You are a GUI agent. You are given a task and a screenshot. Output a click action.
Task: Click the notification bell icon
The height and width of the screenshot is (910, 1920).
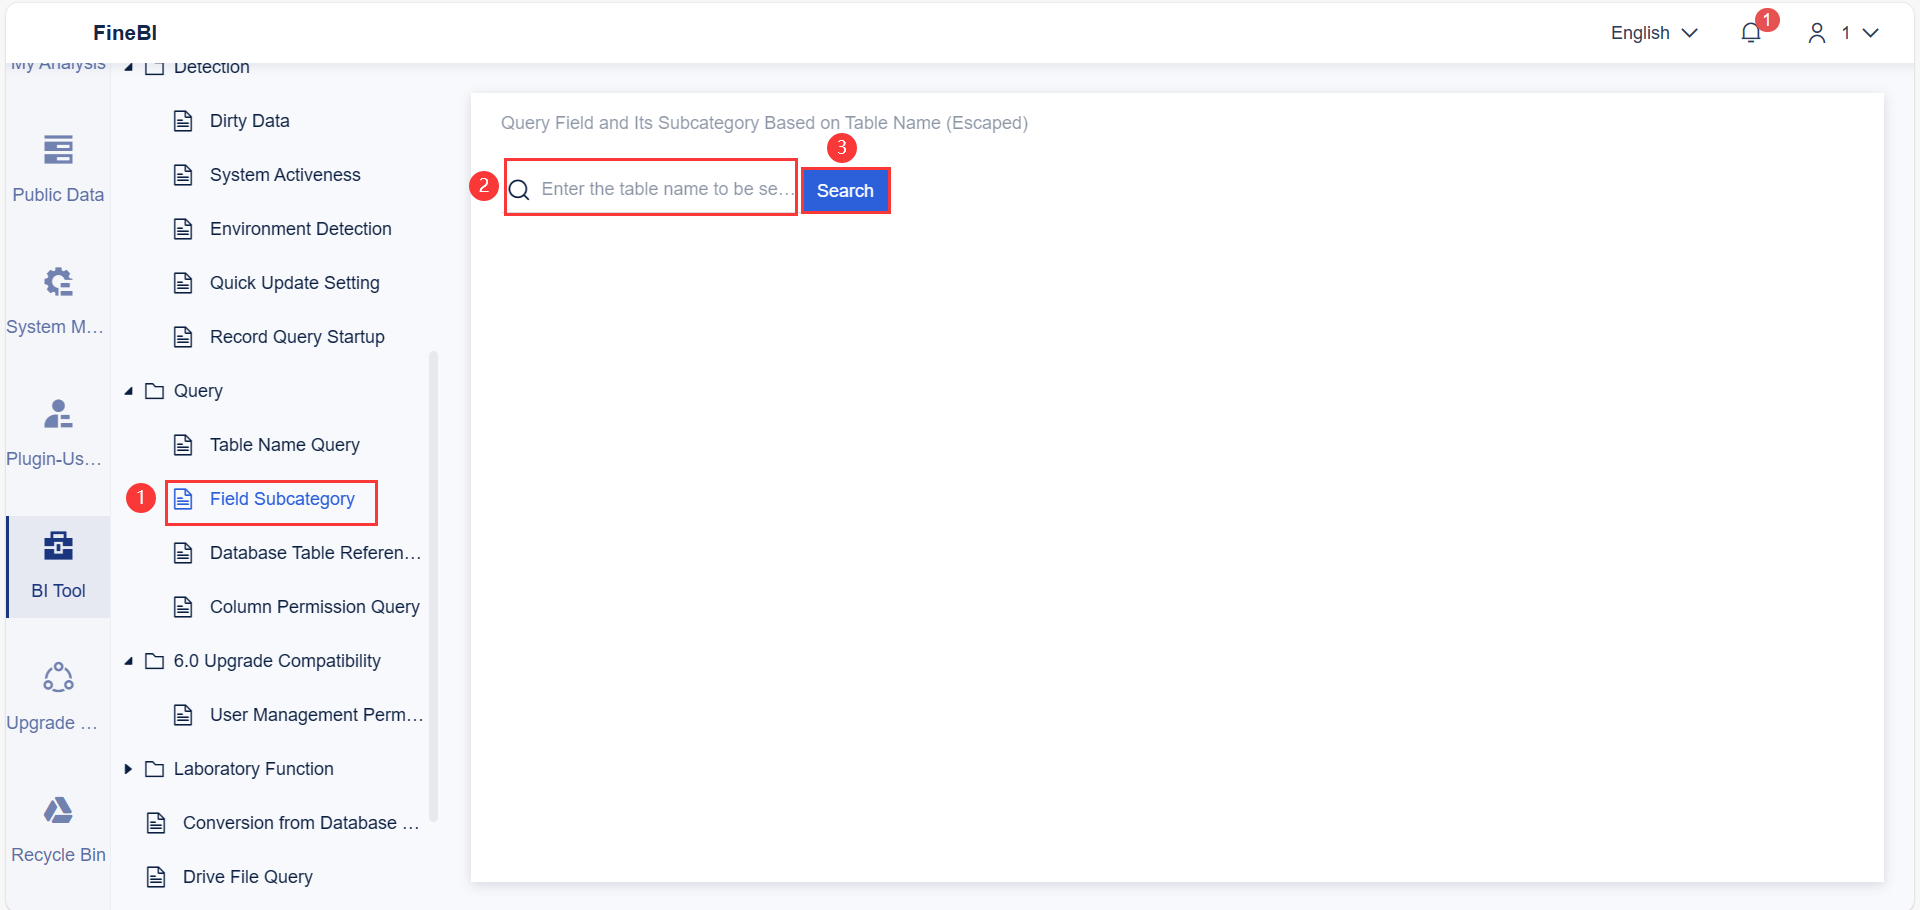click(x=1750, y=33)
